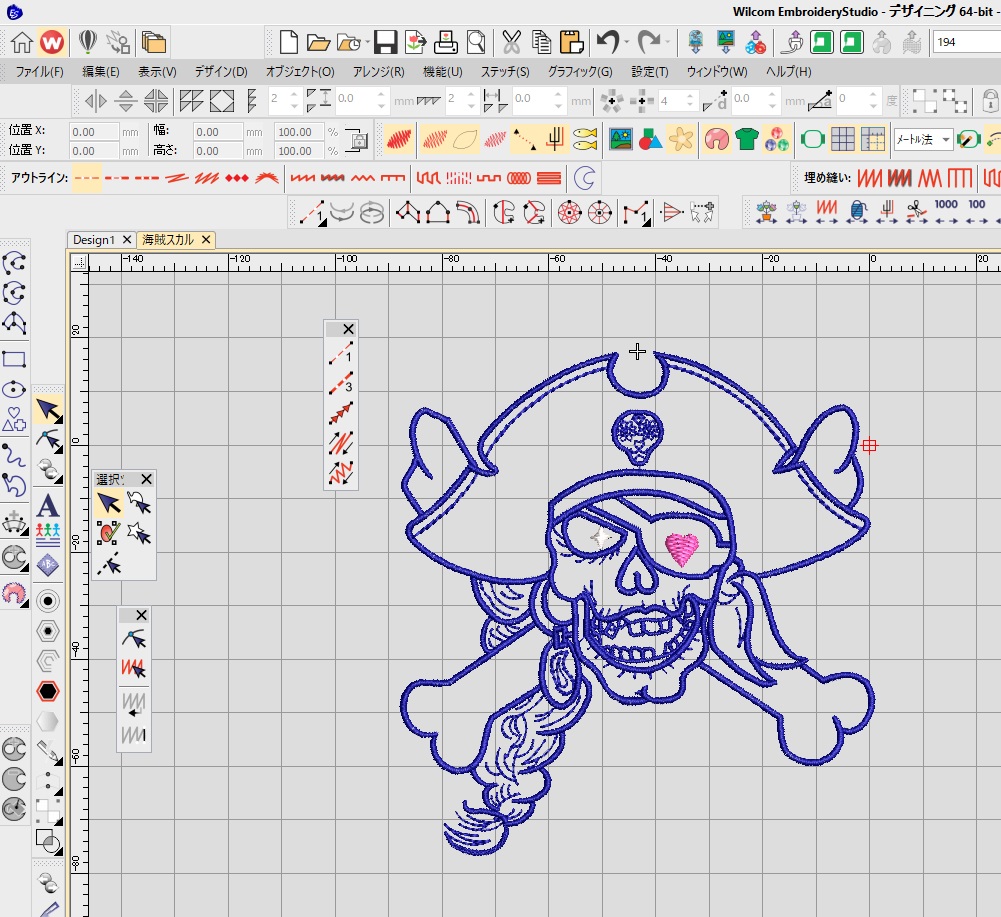1001x917 pixels.
Task: Toggle the needle points display icon
Action: tap(525, 139)
